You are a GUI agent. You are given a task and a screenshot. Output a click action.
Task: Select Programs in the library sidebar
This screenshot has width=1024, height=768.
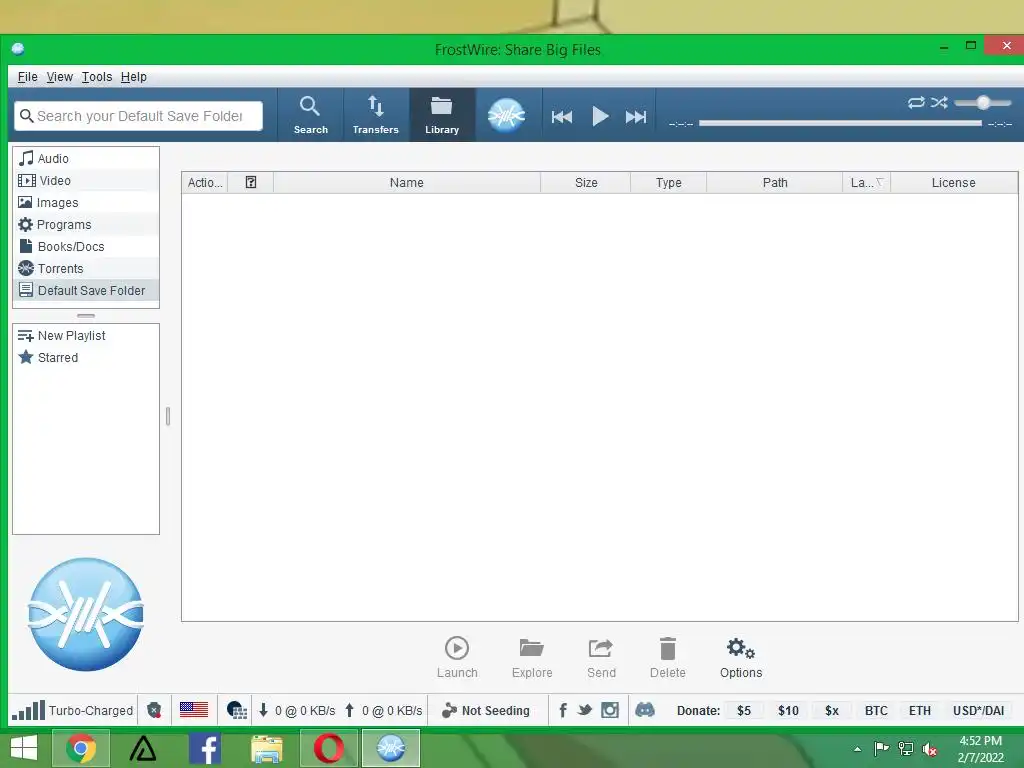pos(86,225)
